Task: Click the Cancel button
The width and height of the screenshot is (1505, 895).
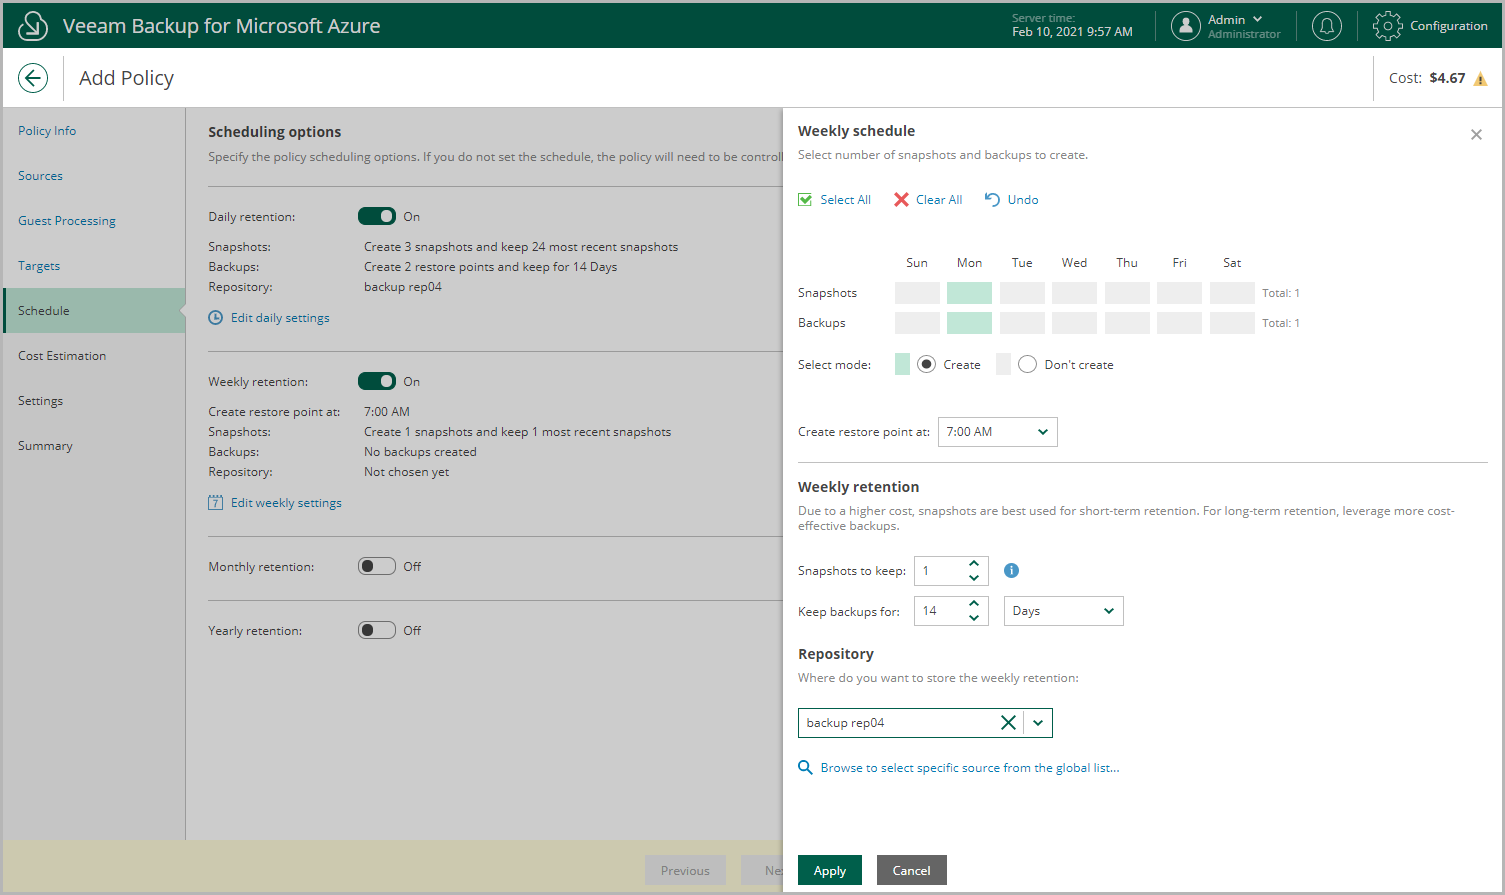Action: [912, 870]
